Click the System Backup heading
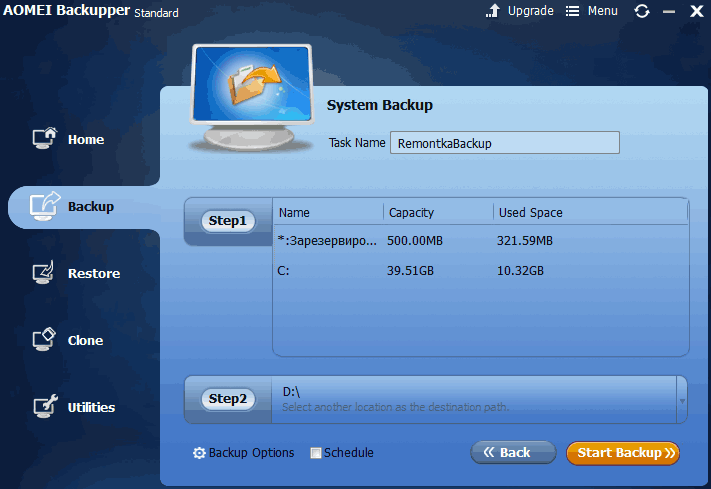This screenshot has width=711, height=489. coord(380,105)
